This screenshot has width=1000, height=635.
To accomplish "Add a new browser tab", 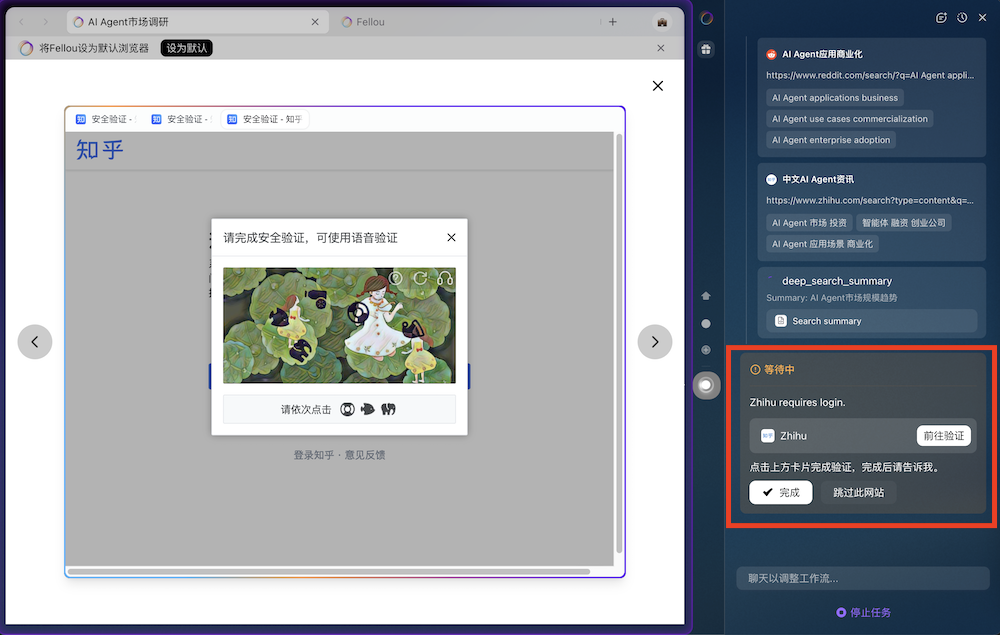I will 613,22.
